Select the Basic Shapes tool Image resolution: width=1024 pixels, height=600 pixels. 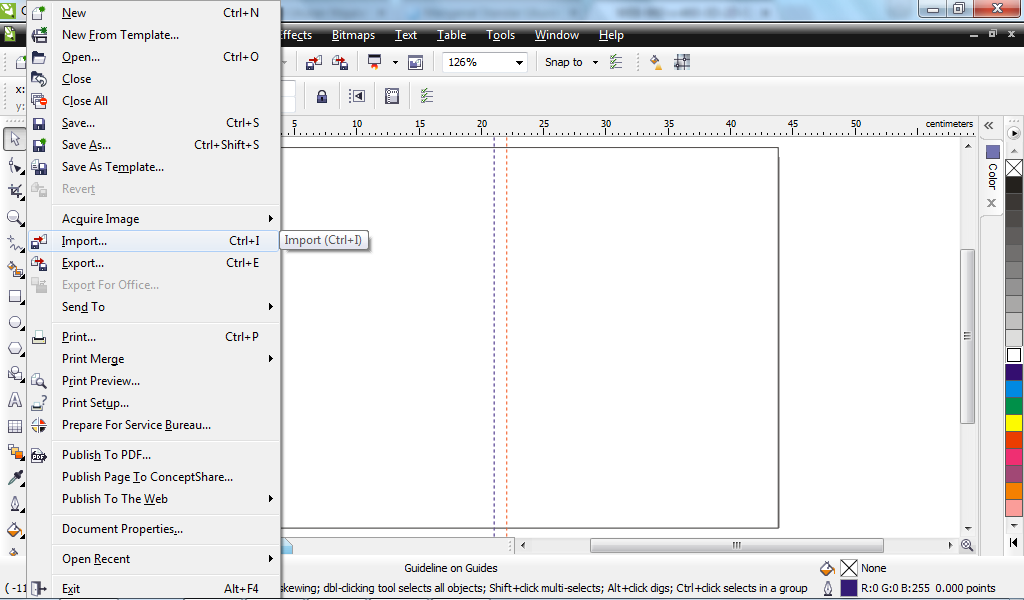click(14, 374)
